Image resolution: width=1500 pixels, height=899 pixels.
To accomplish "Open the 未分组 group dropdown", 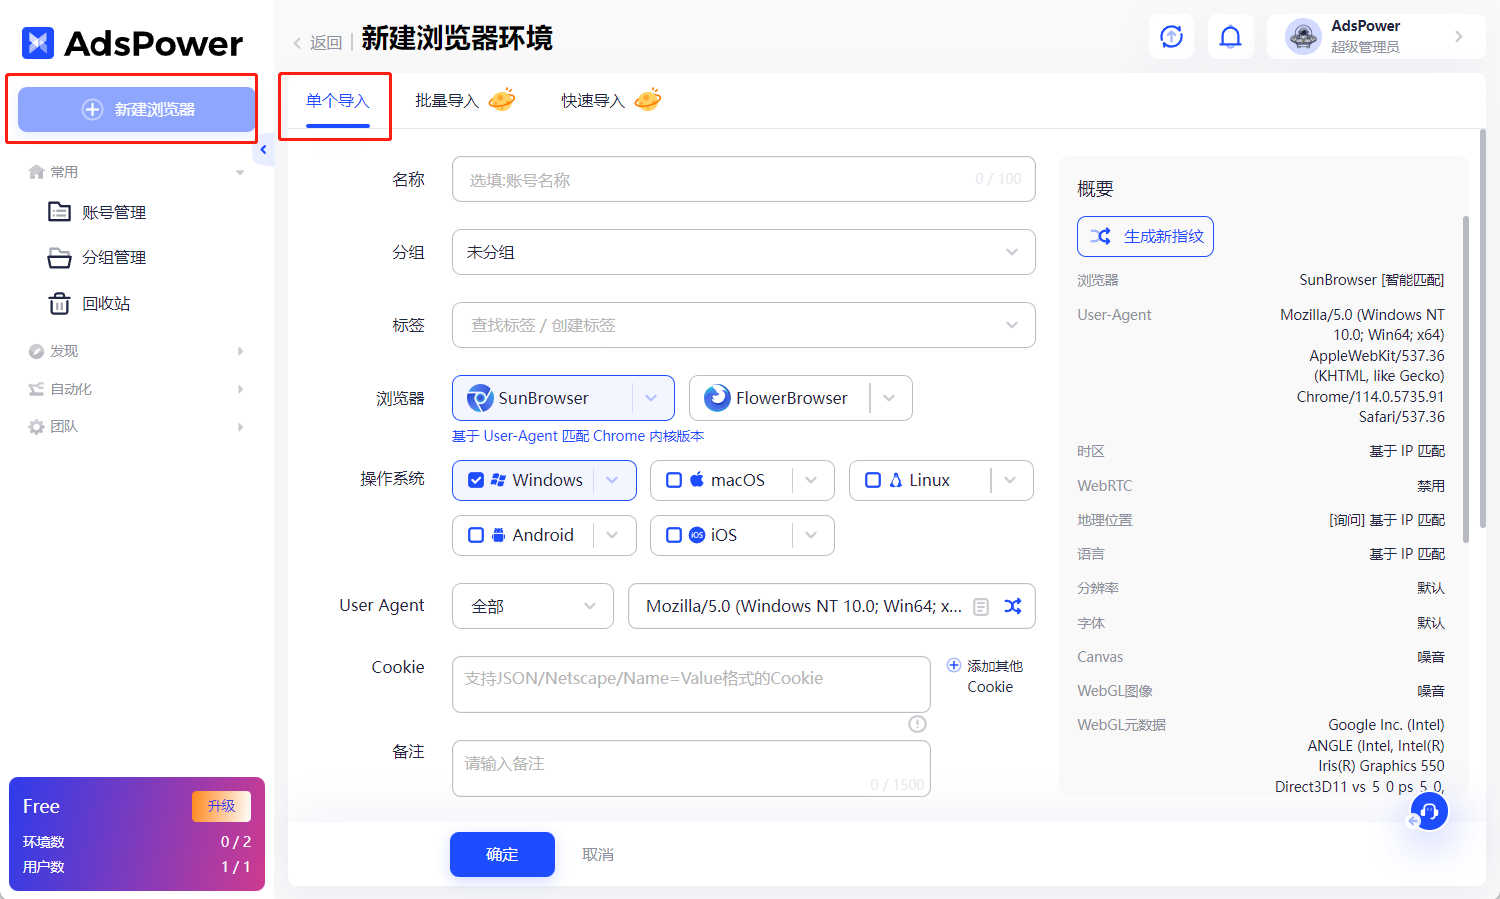I will click(x=744, y=252).
